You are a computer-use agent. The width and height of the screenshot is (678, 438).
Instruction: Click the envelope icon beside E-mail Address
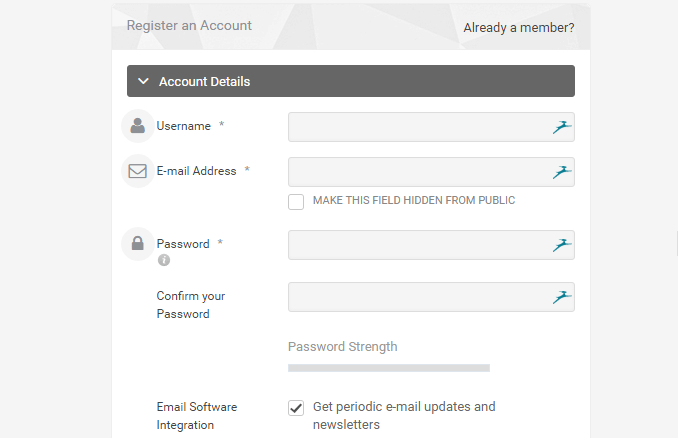coord(138,171)
